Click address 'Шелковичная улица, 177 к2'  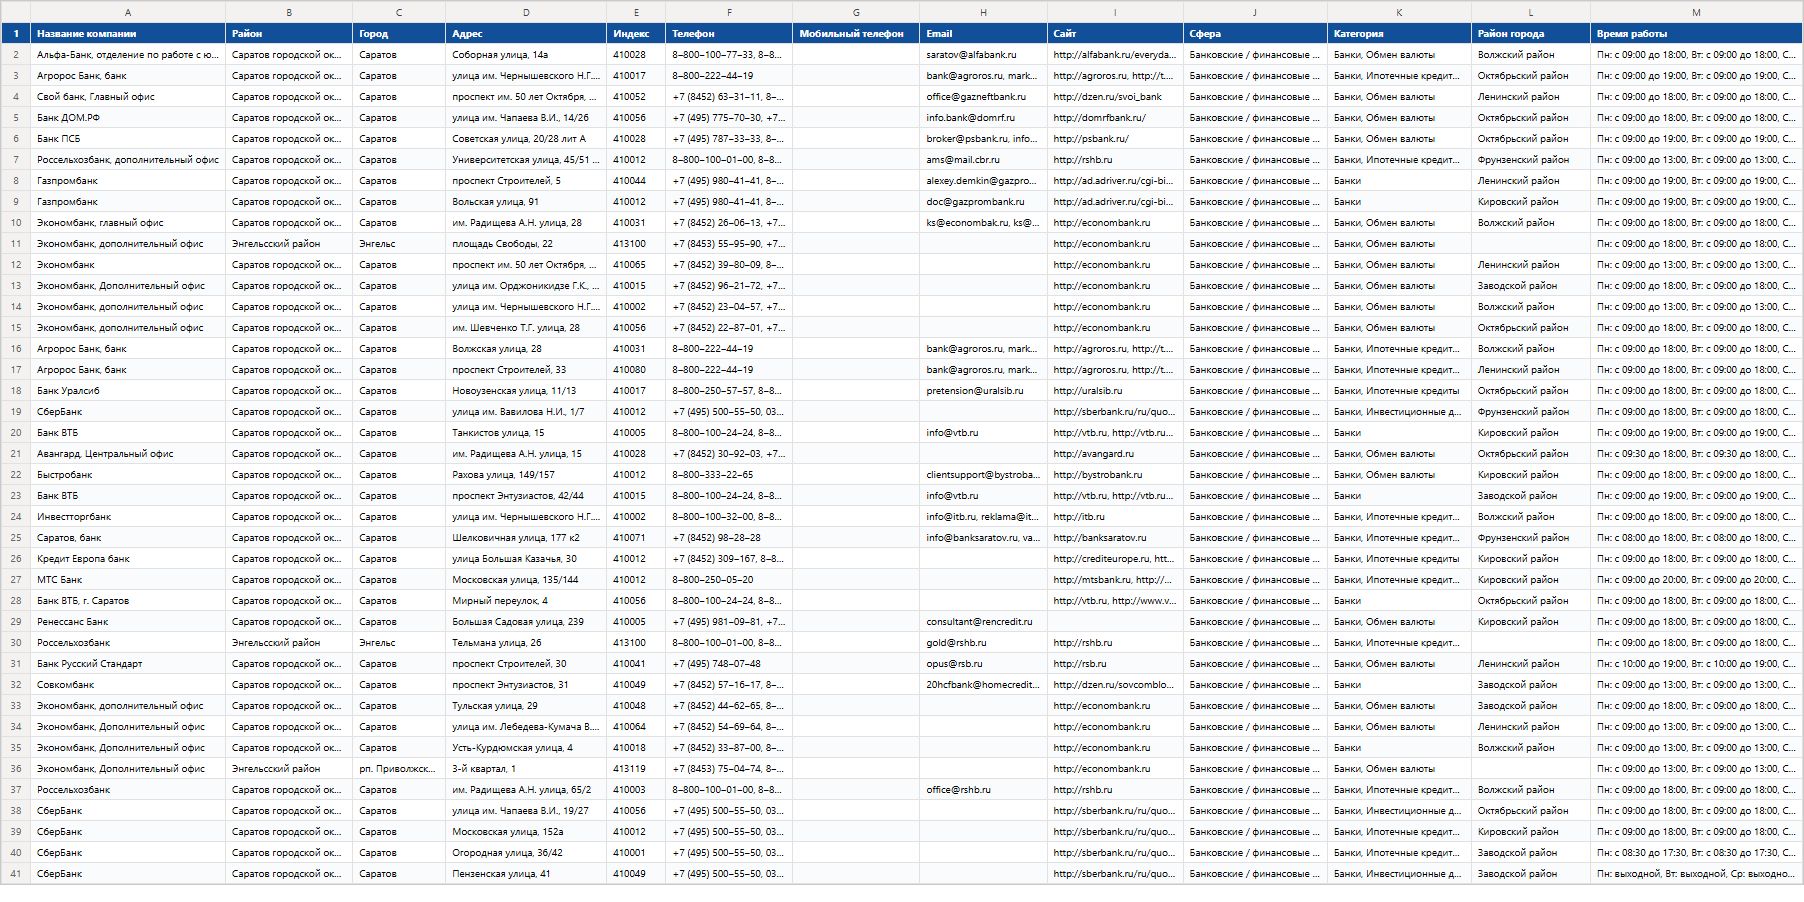(x=526, y=538)
